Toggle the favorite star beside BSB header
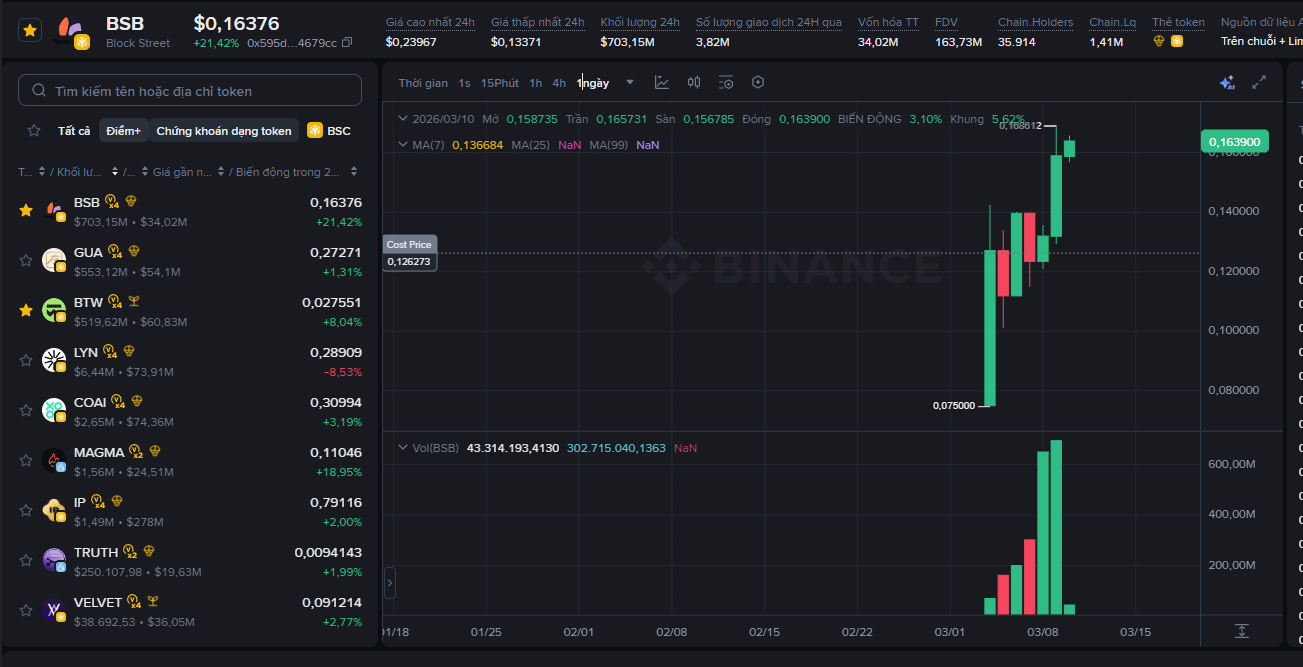1303x667 pixels. [x=30, y=30]
